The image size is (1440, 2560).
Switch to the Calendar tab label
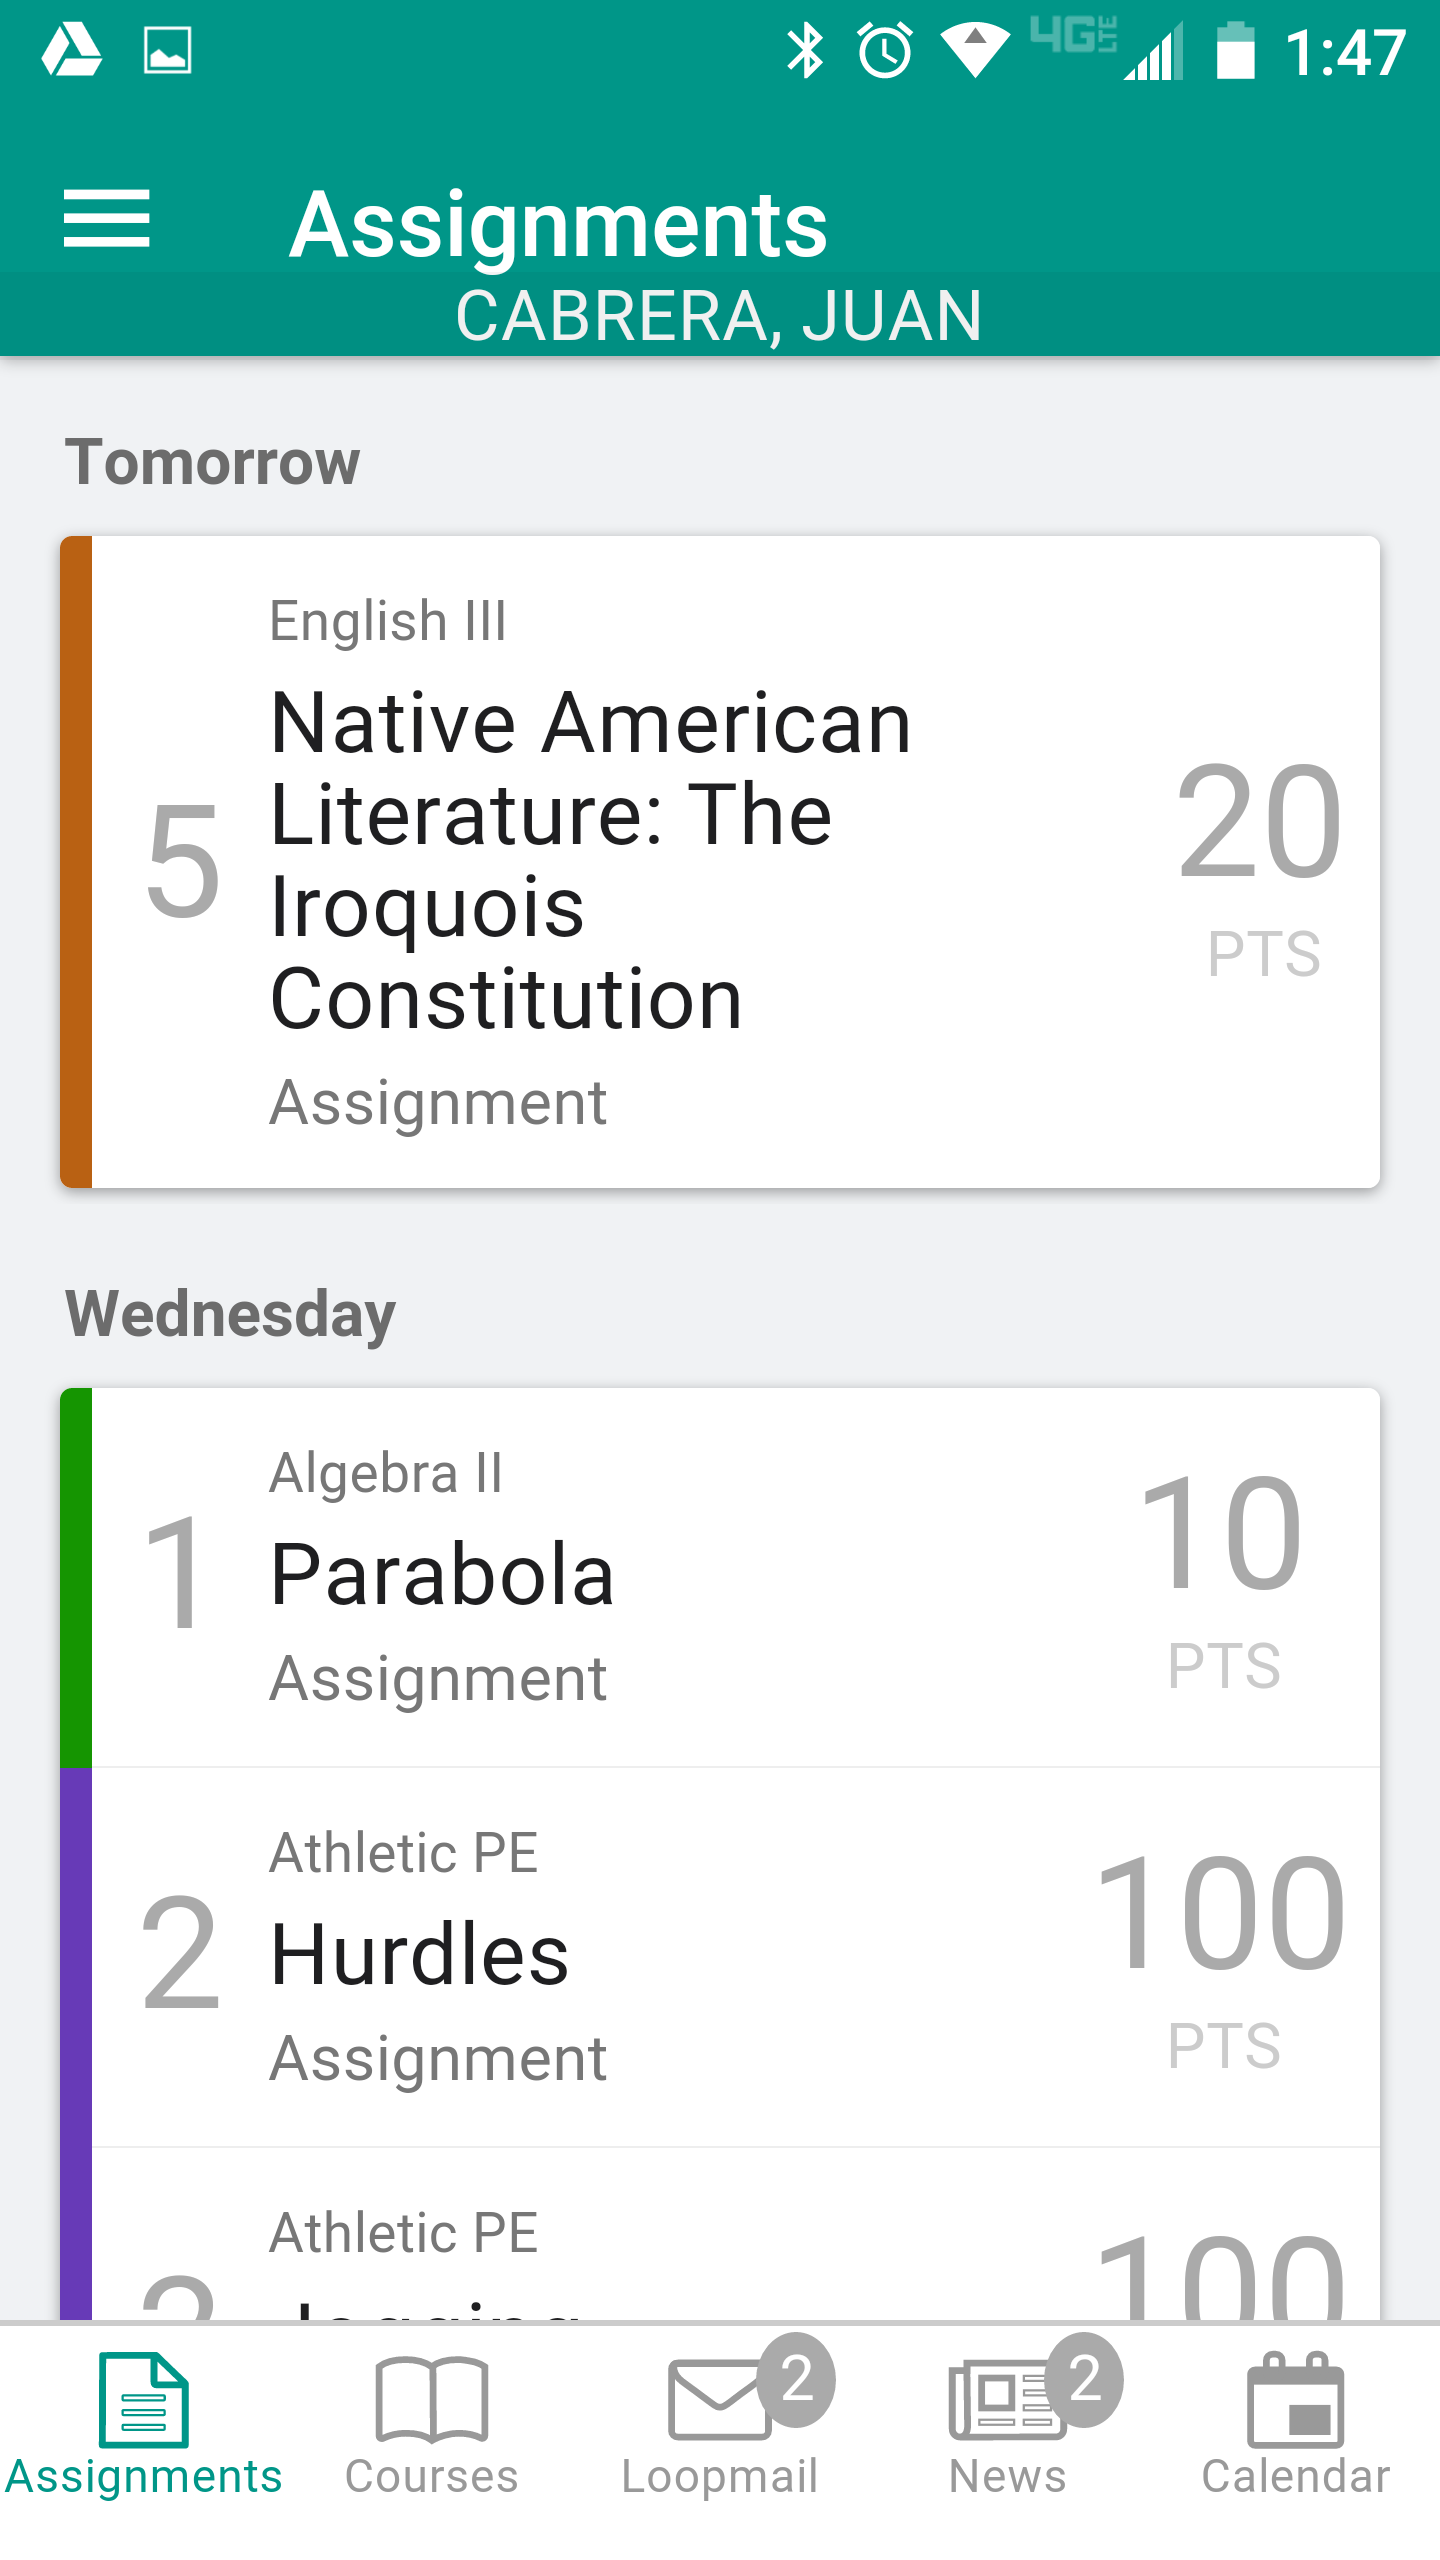pos(1295,2477)
